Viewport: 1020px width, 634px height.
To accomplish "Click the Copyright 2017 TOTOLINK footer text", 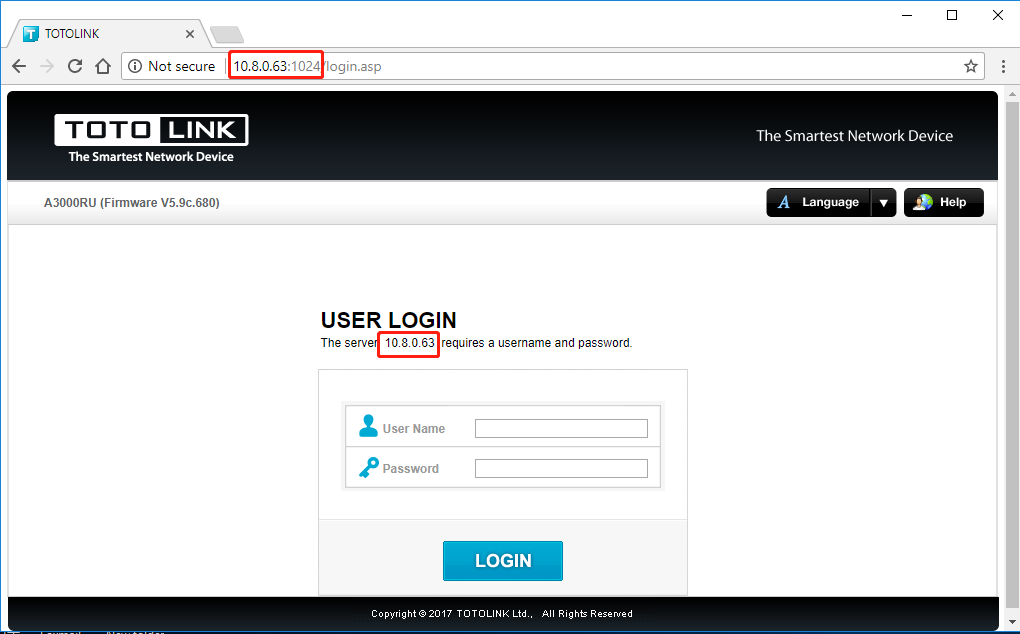I will tap(502, 614).
